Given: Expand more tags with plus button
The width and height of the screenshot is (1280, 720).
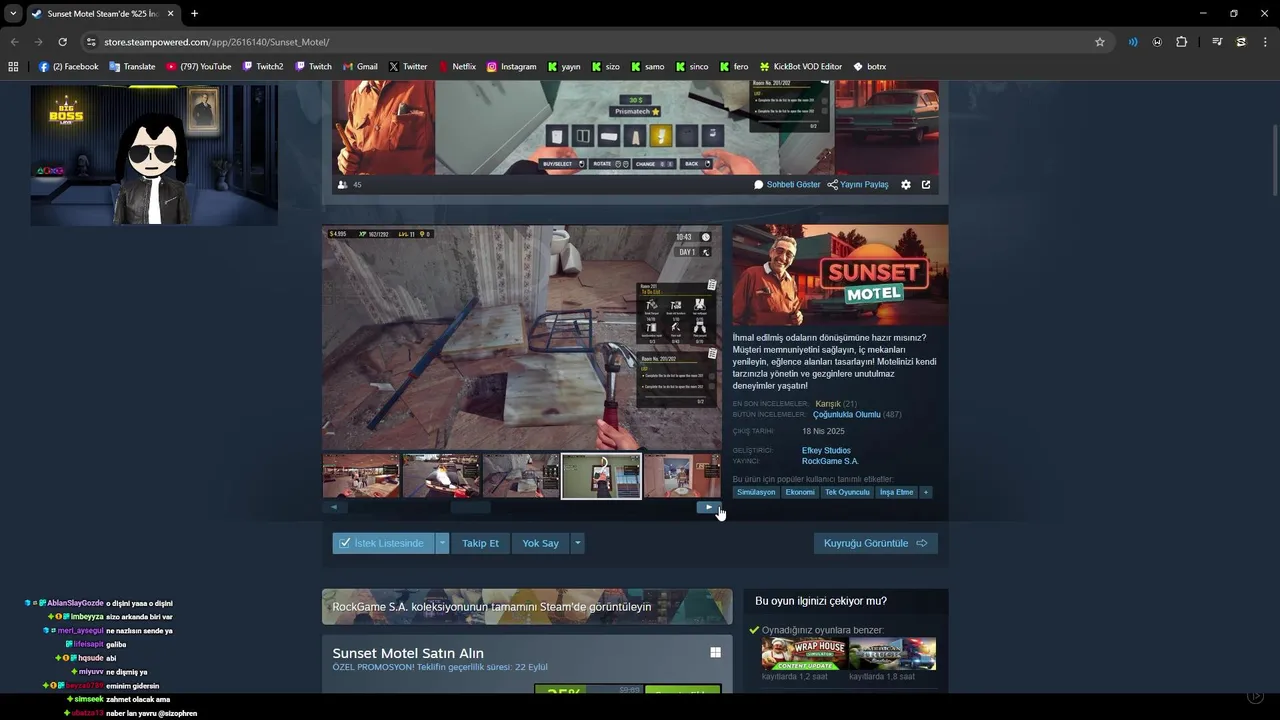Looking at the screenshot, I should [926, 492].
